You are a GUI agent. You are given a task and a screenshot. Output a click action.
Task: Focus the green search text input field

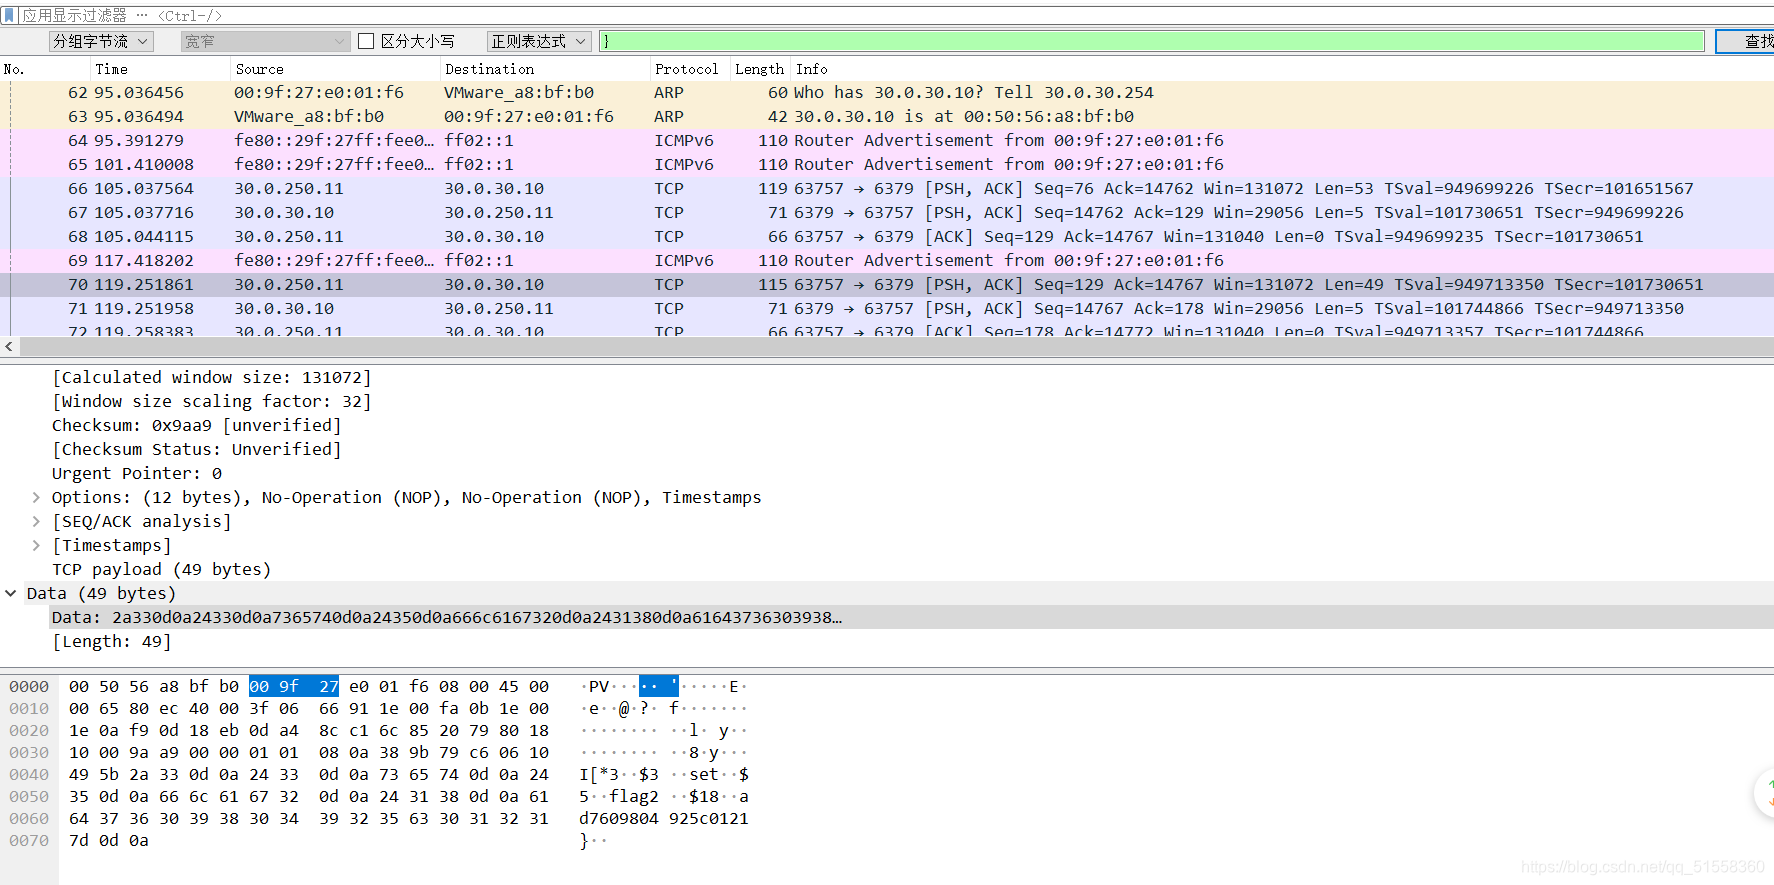point(1152,41)
